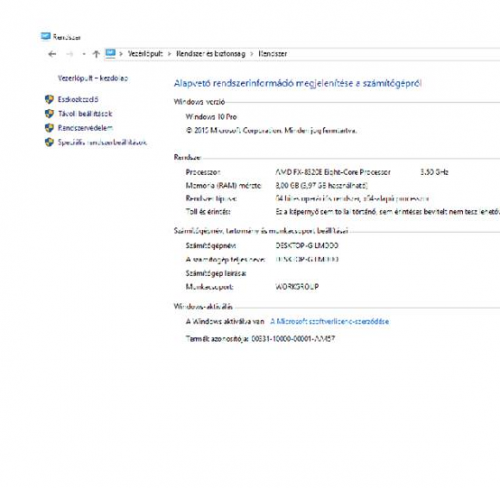This screenshot has height=488, width=500.
Task: Click shield icon beside Eszközkezelő
Action: point(49,99)
